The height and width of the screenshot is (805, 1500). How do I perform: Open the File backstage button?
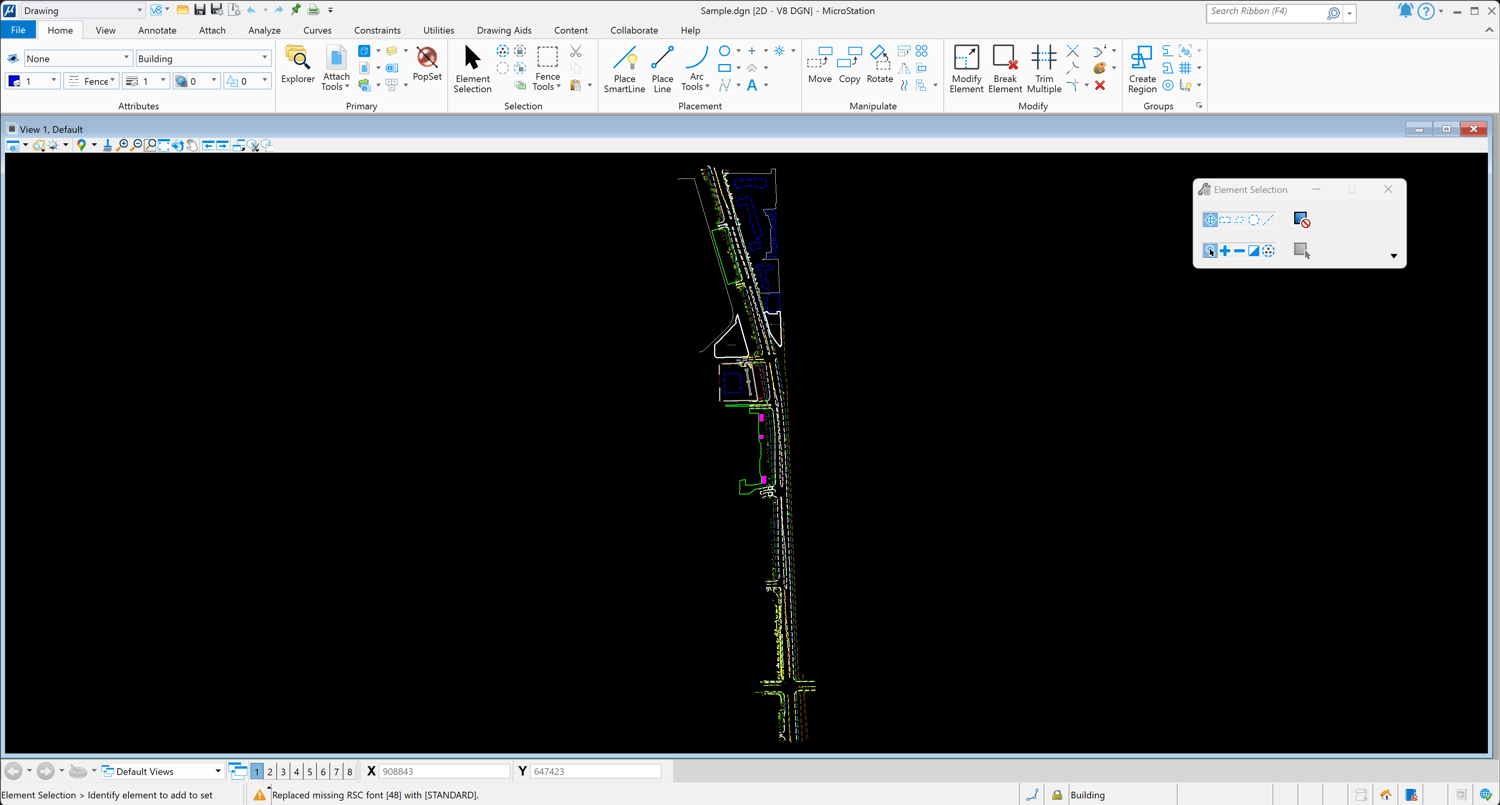click(x=18, y=30)
